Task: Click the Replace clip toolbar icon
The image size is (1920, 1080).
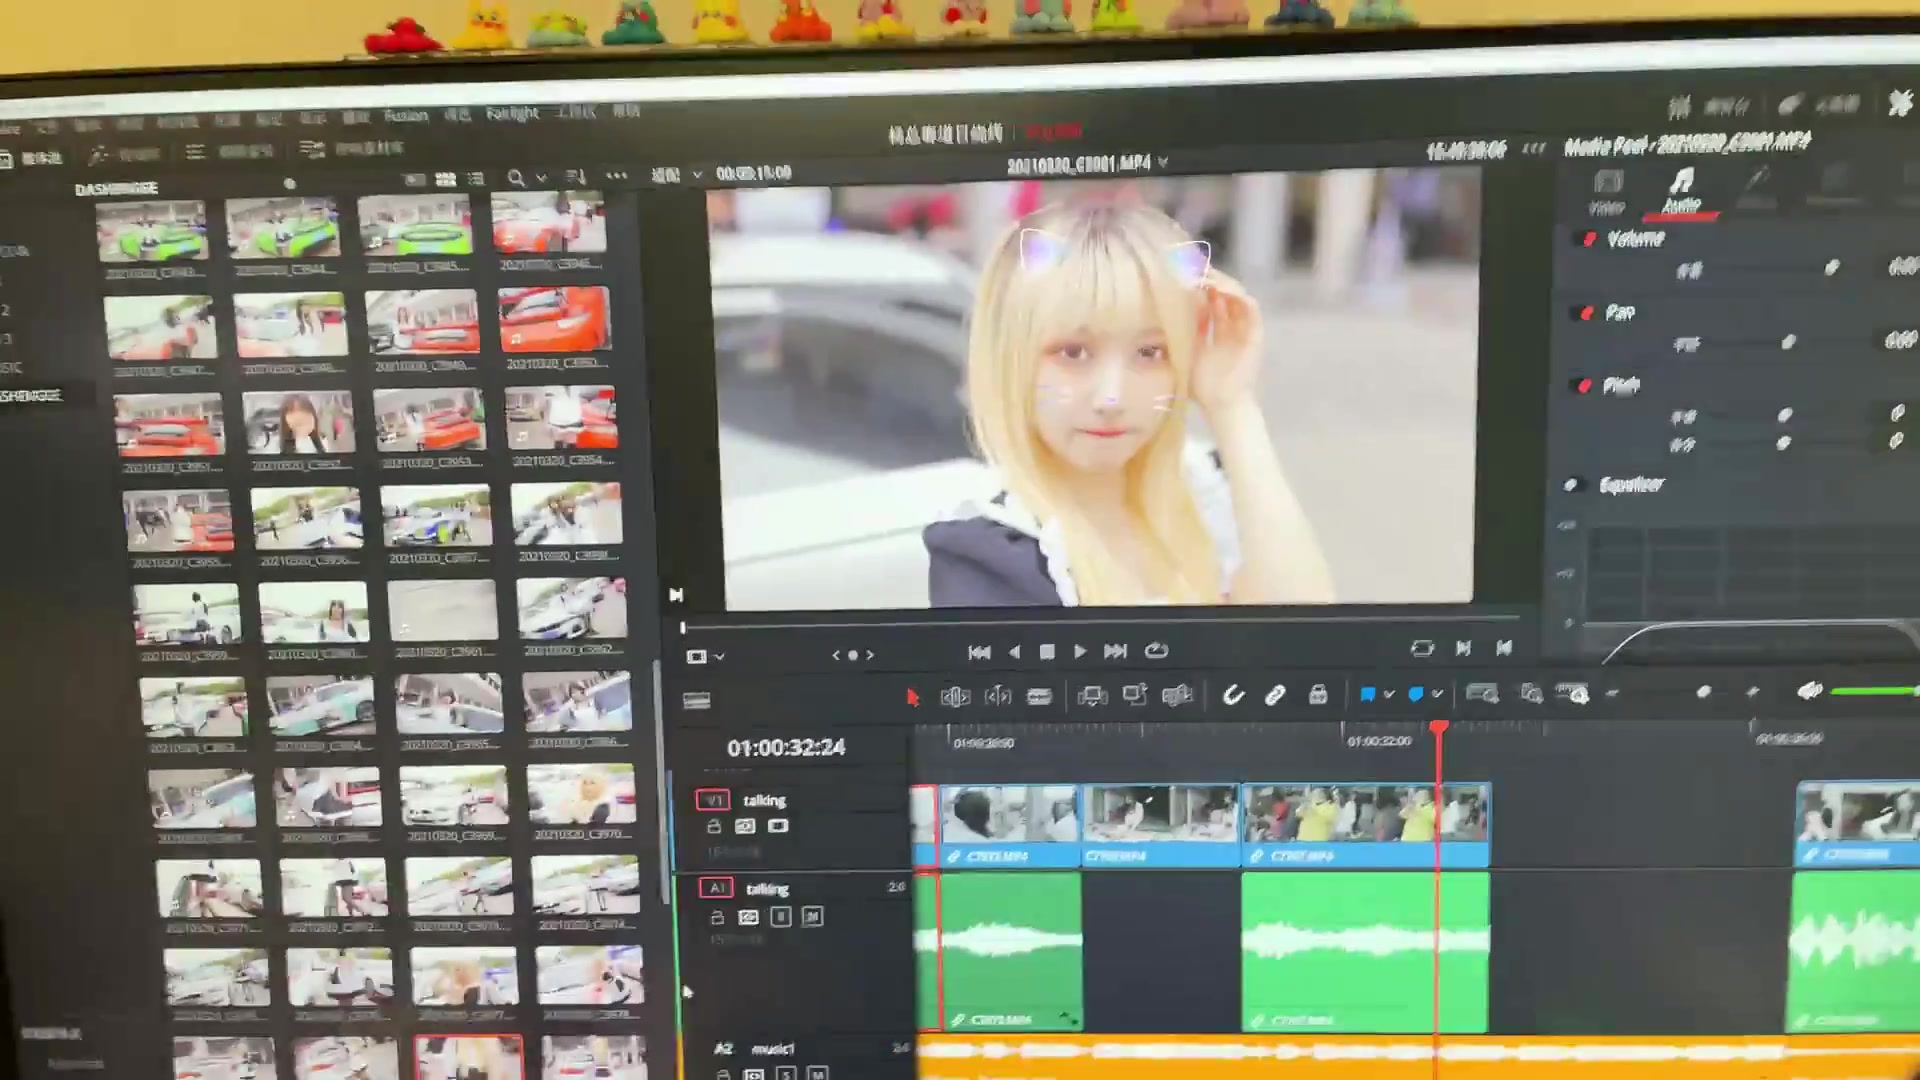Action: [x=1178, y=696]
